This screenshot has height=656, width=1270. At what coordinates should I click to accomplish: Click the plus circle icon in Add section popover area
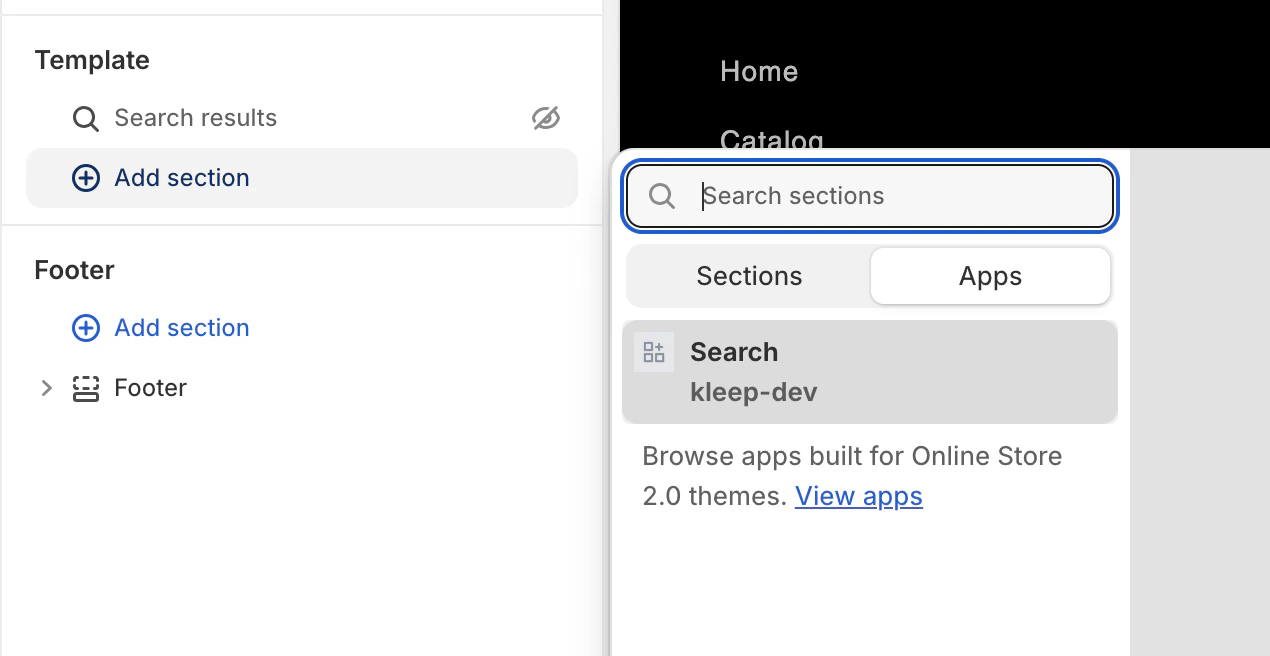click(86, 177)
